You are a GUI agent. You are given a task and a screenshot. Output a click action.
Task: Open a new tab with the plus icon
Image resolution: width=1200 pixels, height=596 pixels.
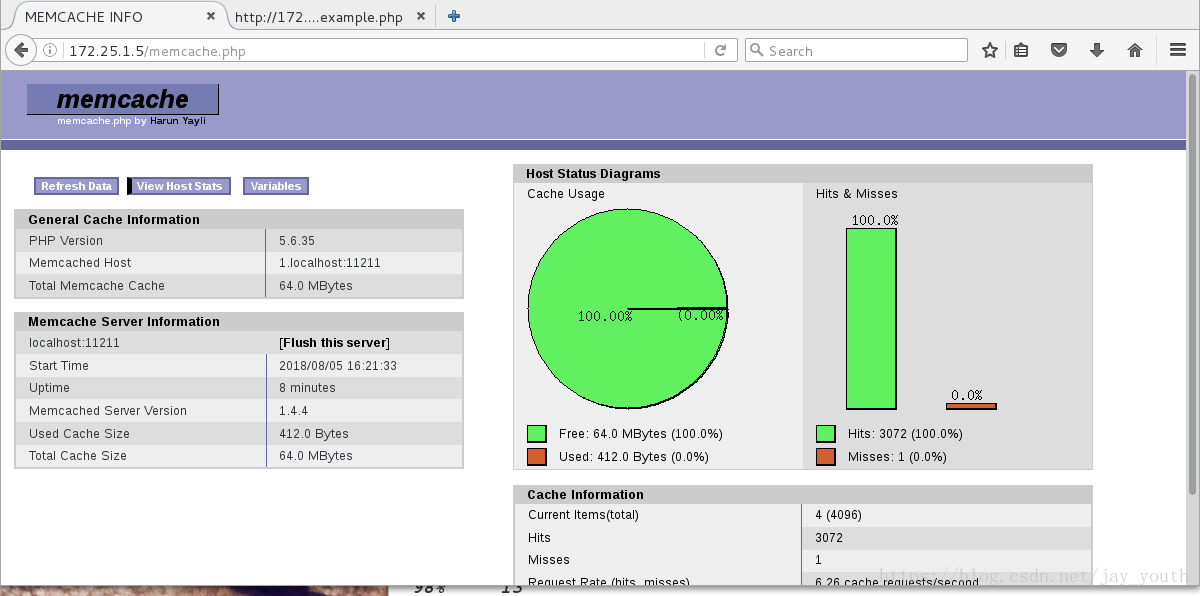click(454, 16)
